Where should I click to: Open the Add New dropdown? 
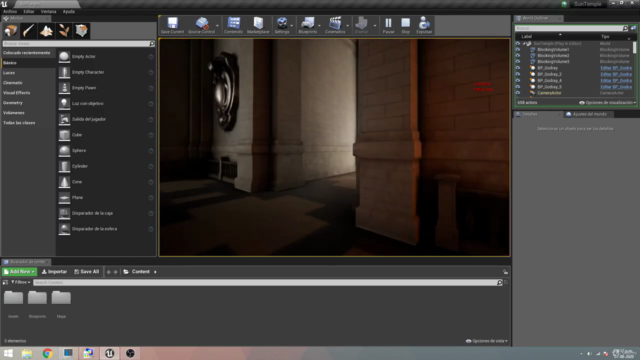pyautogui.click(x=19, y=271)
